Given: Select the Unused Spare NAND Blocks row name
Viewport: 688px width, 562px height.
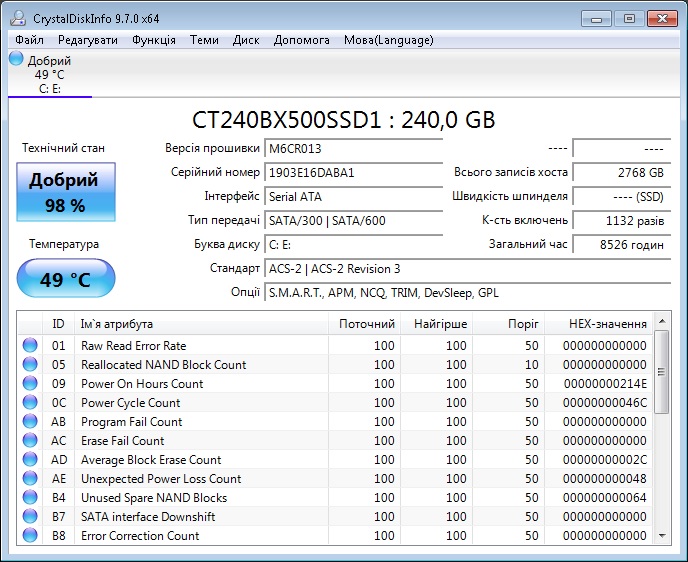Looking at the screenshot, I should tap(154, 498).
